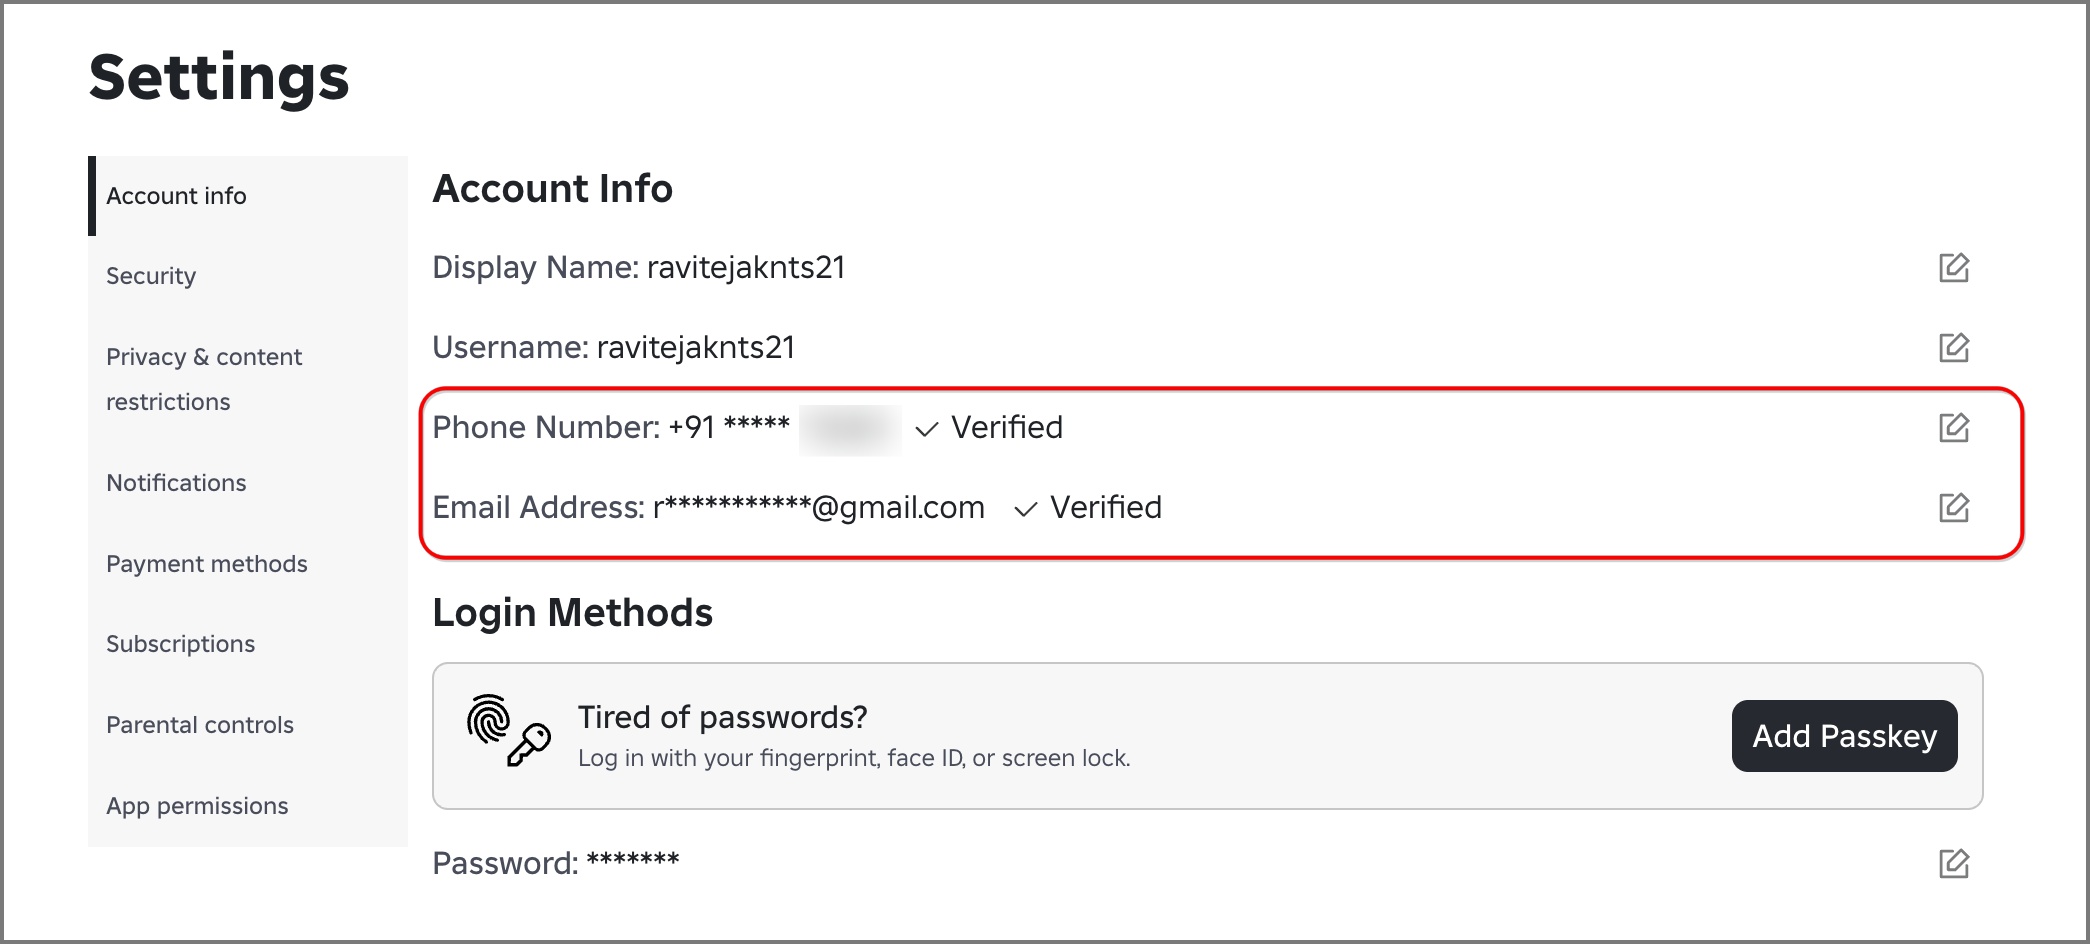The image size is (2090, 944).
Task: Go to Notifications settings
Action: click(176, 483)
